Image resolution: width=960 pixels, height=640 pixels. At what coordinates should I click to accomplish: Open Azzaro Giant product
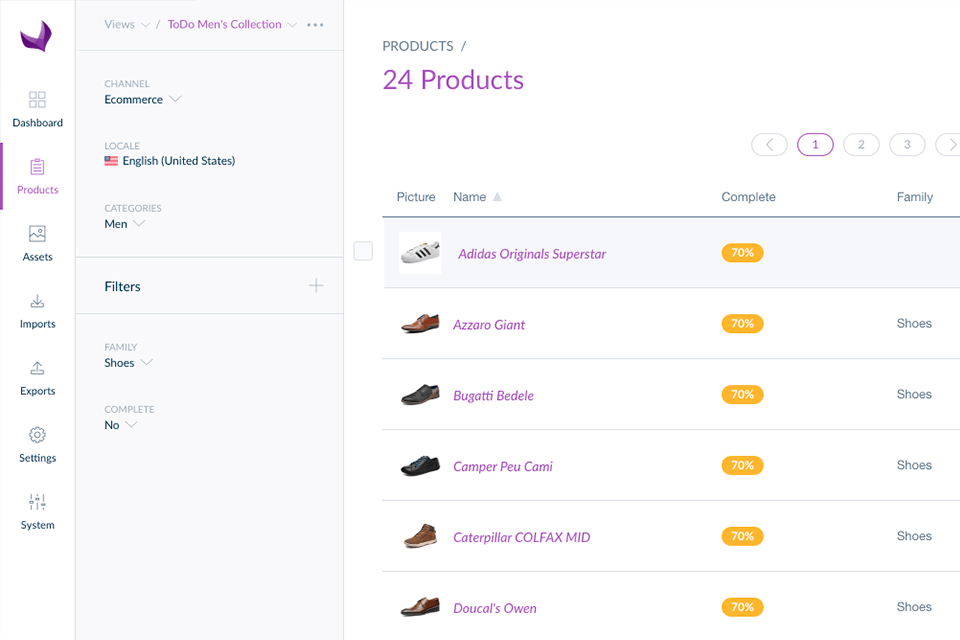coord(489,325)
